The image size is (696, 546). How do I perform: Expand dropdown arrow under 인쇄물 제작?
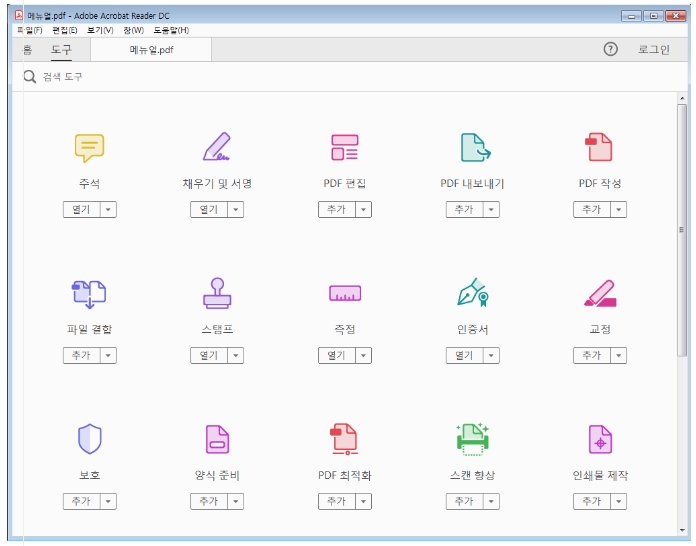click(x=619, y=502)
